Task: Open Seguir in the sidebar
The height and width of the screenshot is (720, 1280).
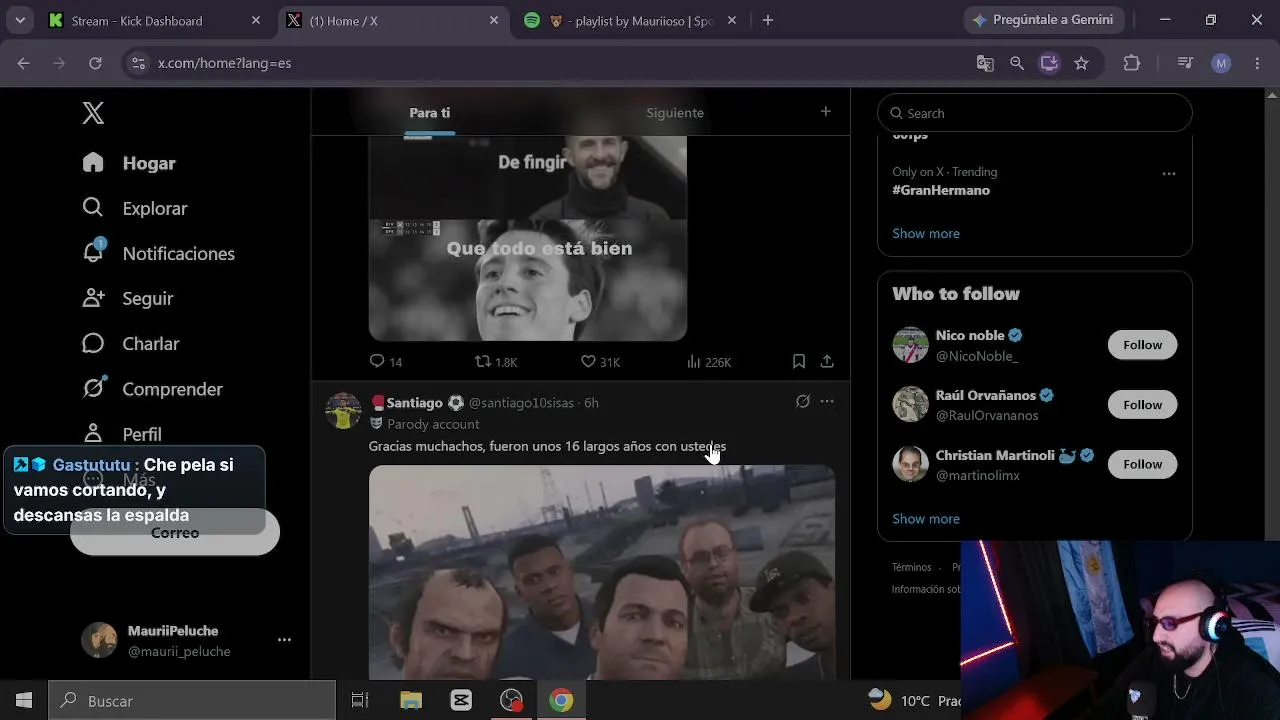Action: (x=128, y=298)
